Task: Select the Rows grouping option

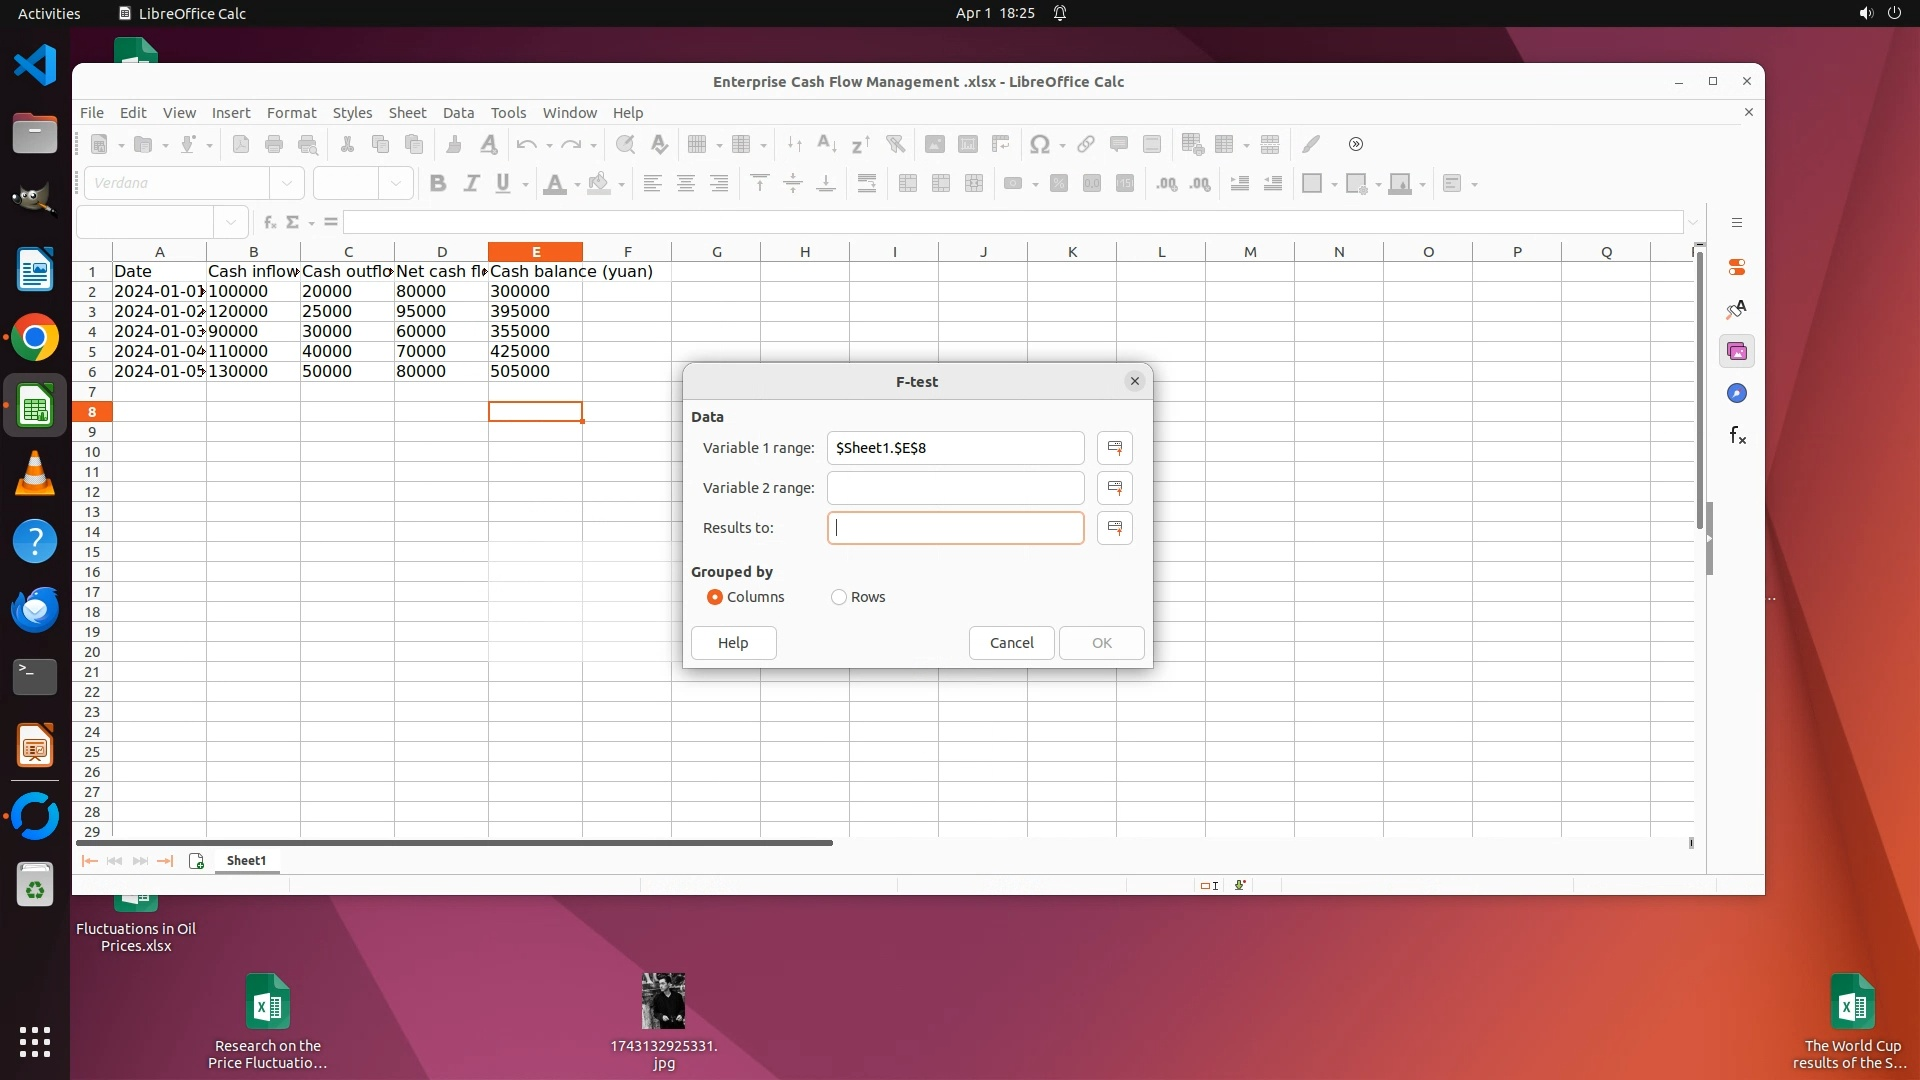Action: coord(839,597)
